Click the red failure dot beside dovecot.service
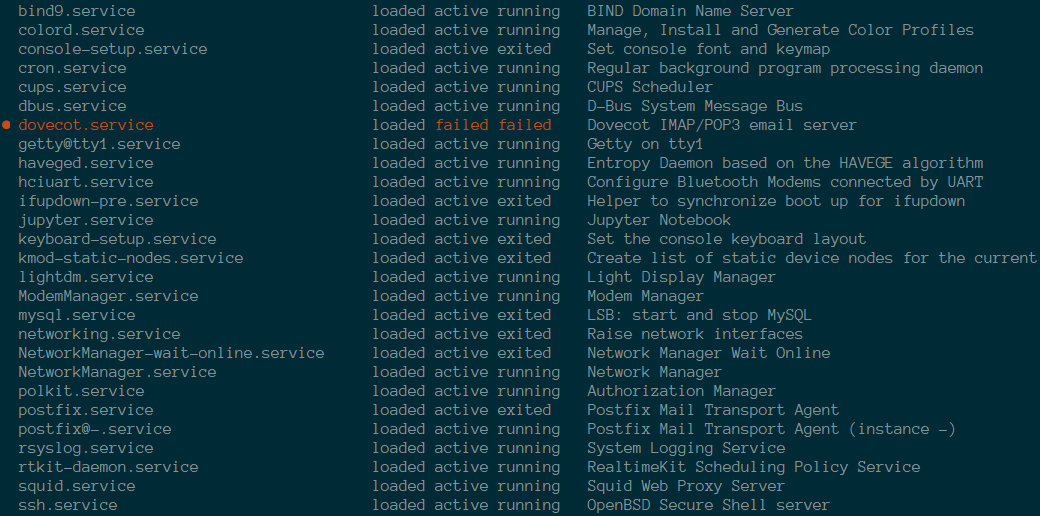 (x=7, y=125)
